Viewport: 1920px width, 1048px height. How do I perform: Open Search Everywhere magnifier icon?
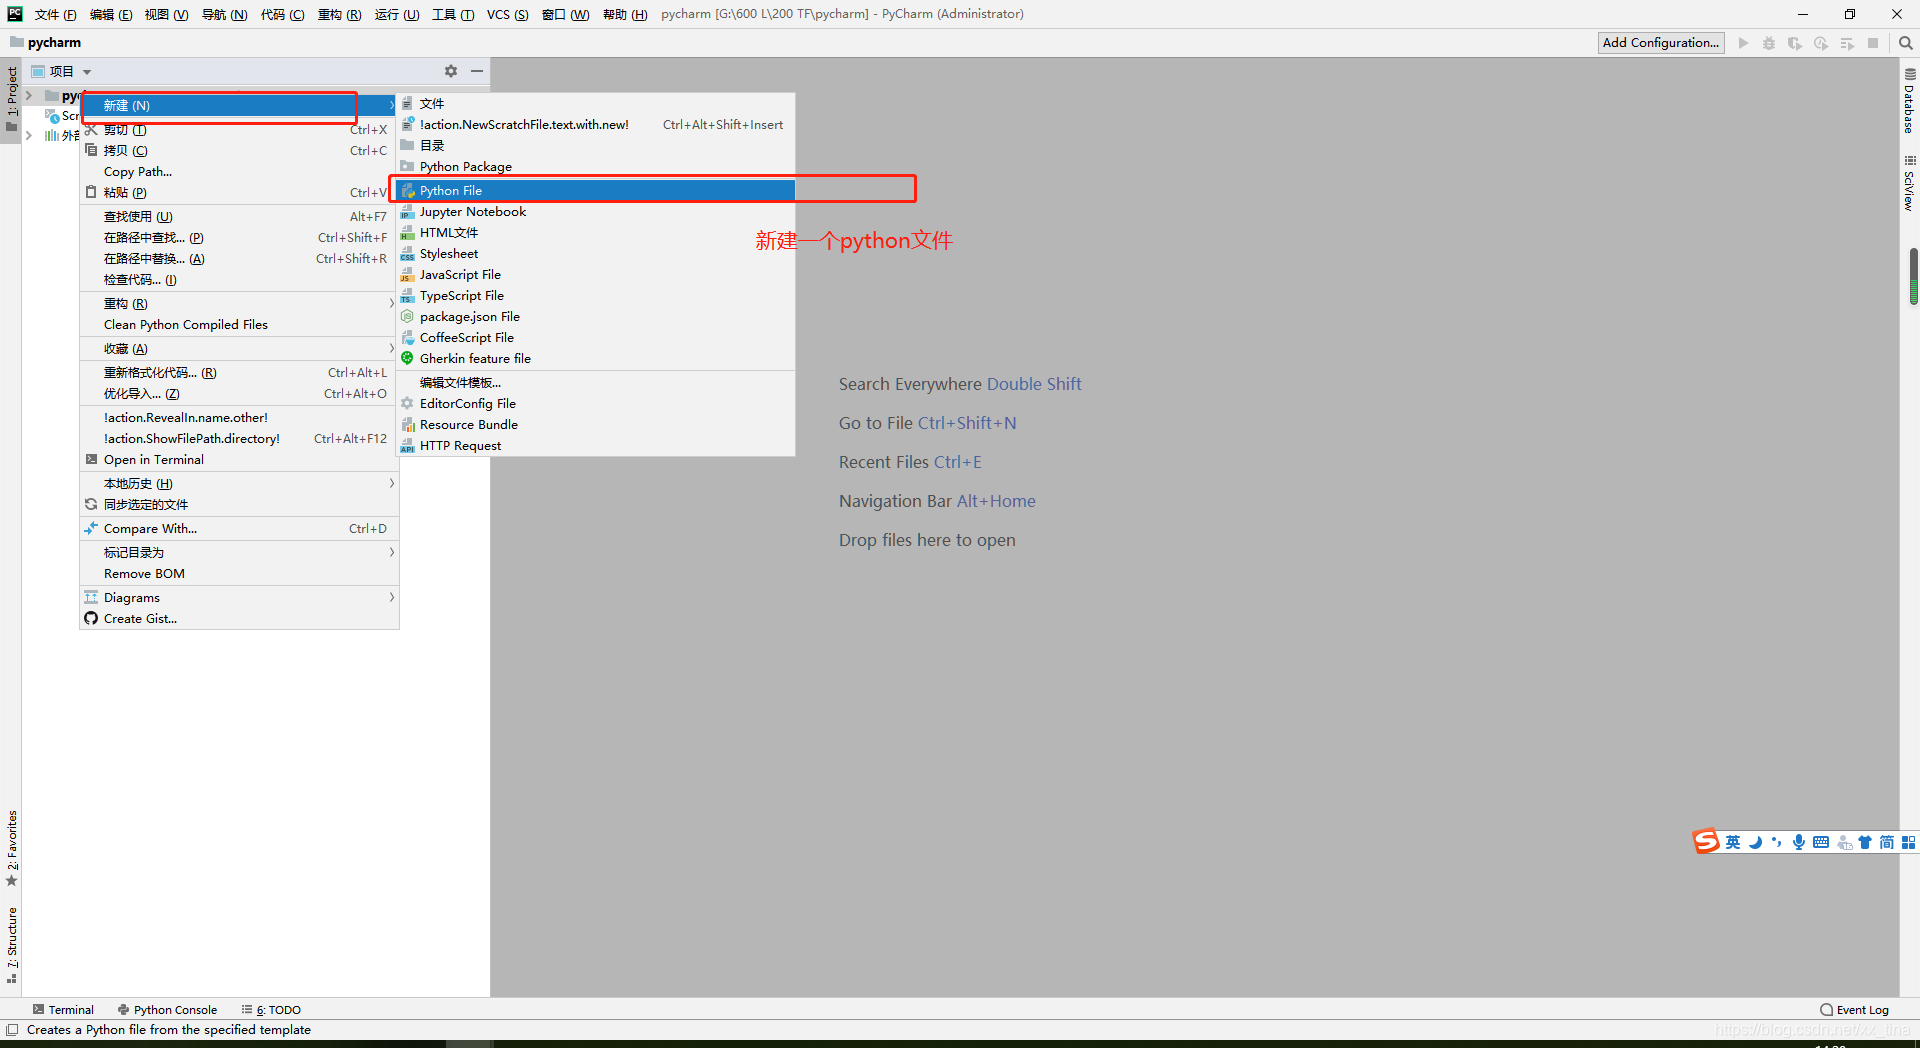pos(1906,43)
